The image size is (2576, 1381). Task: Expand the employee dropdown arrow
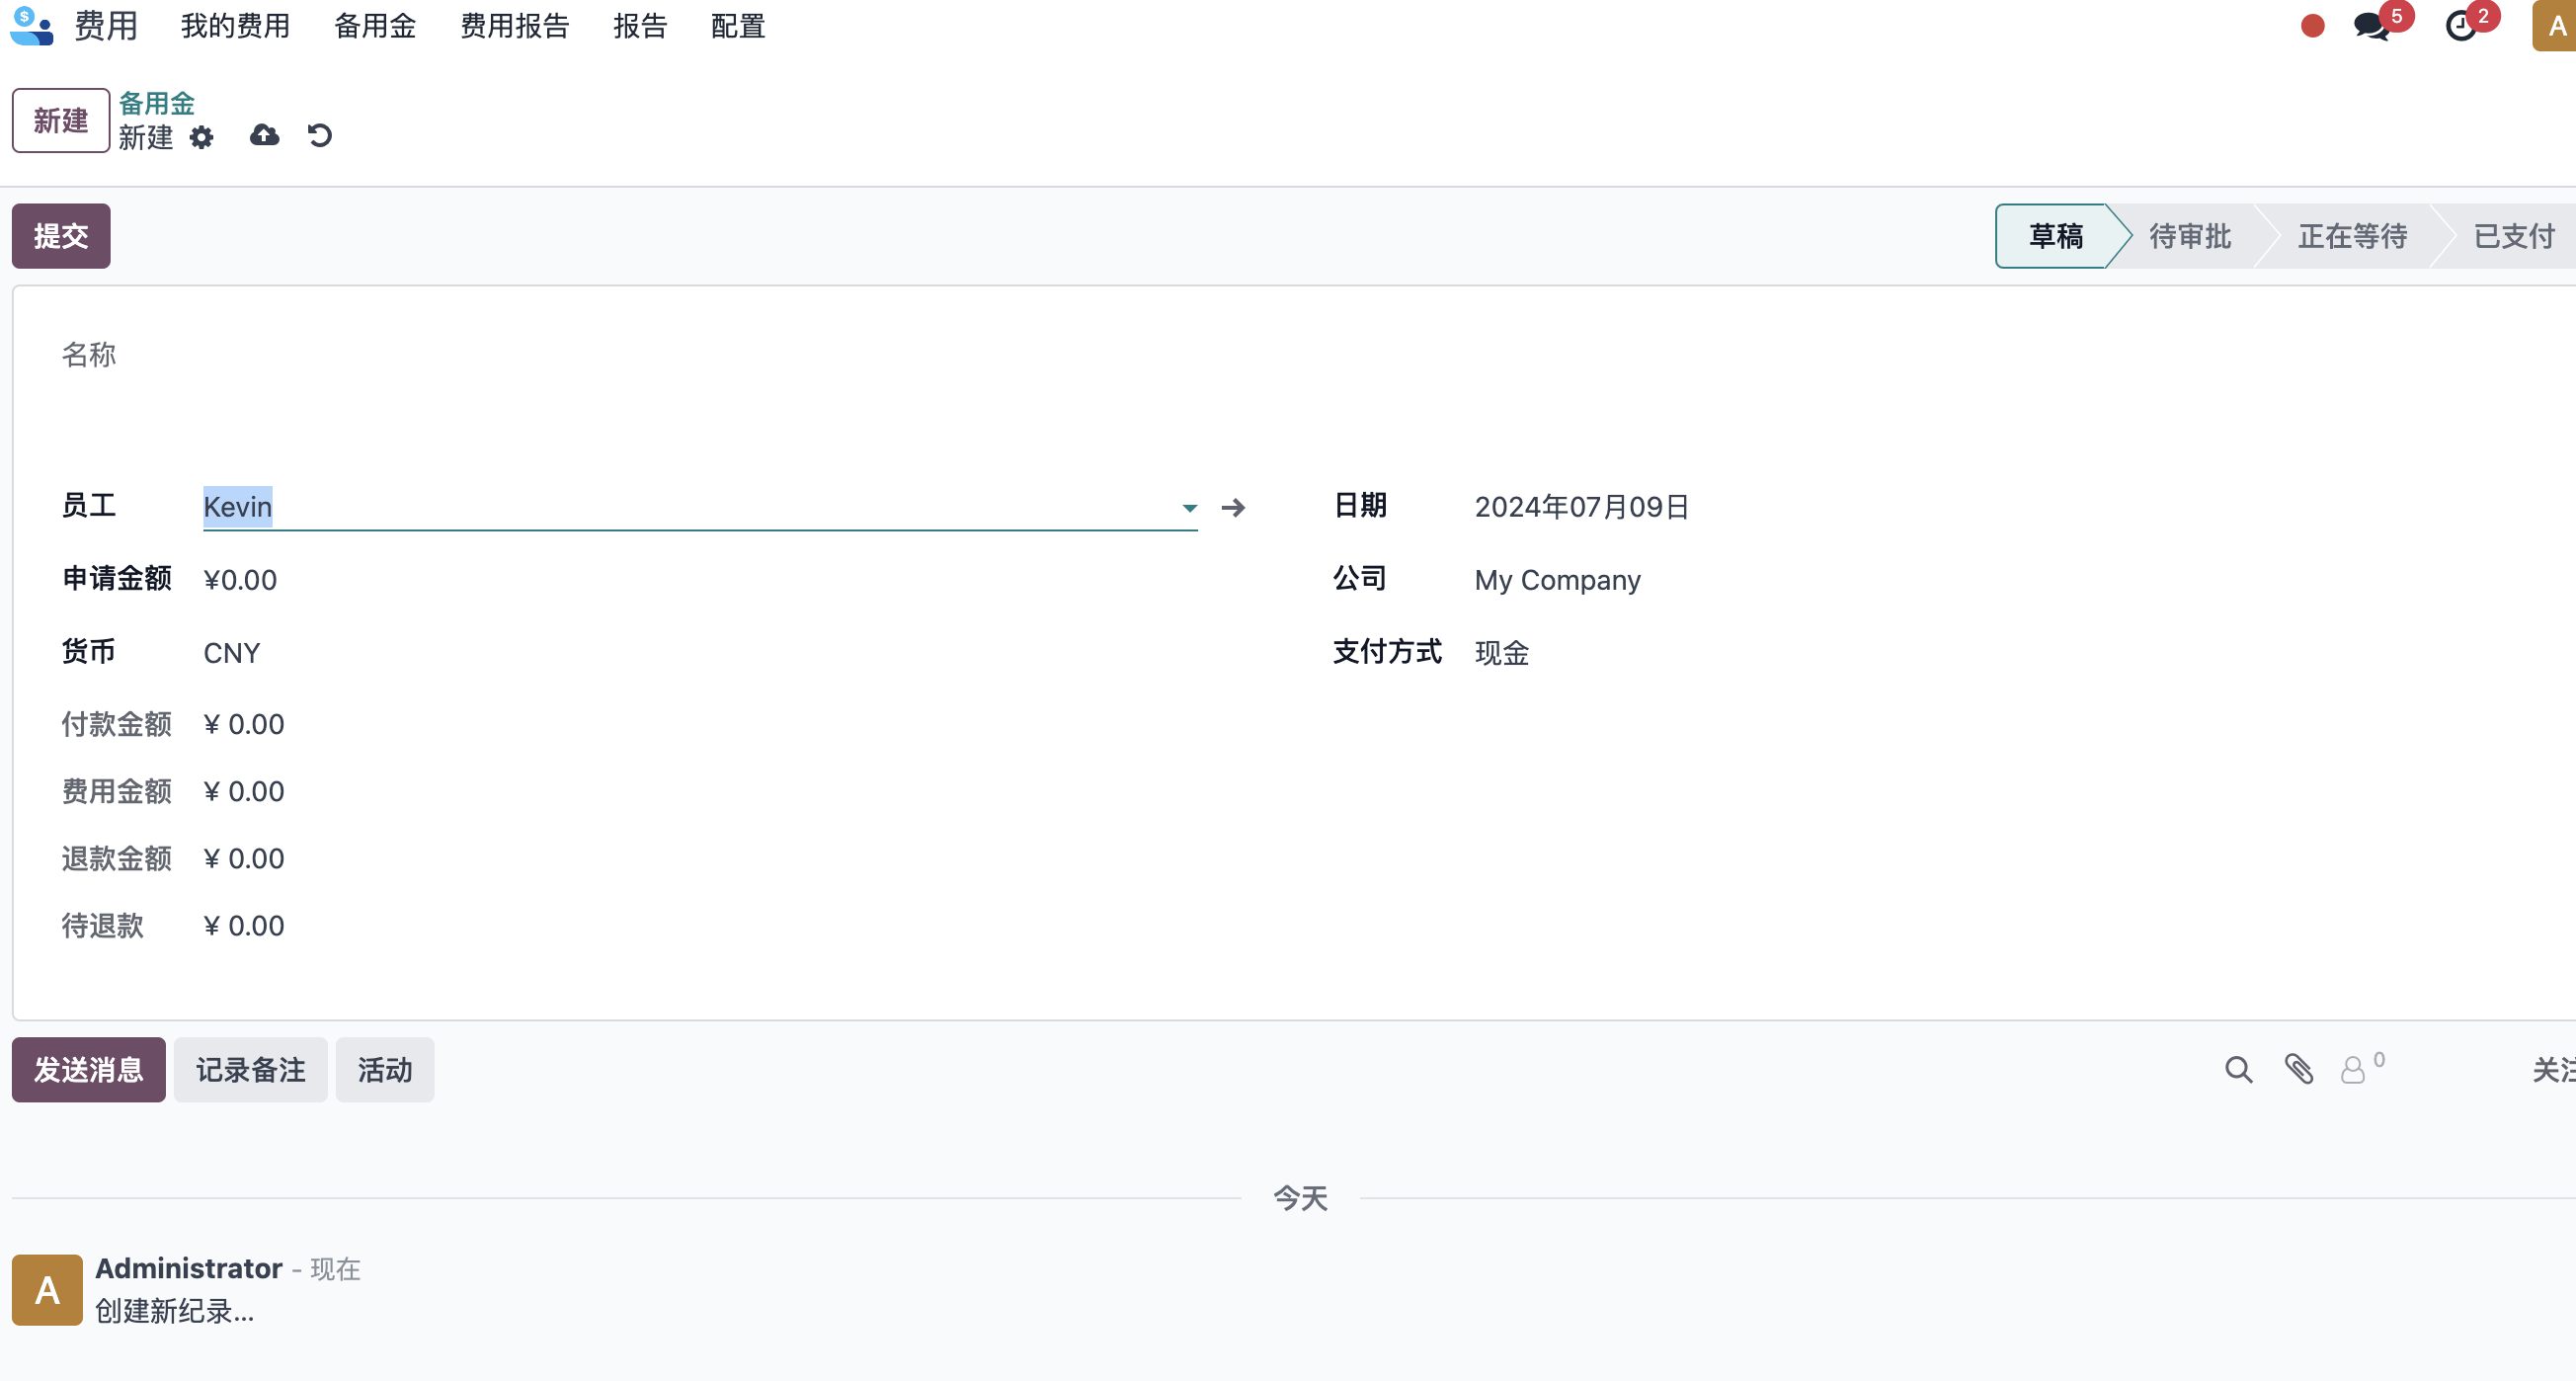tap(1189, 508)
